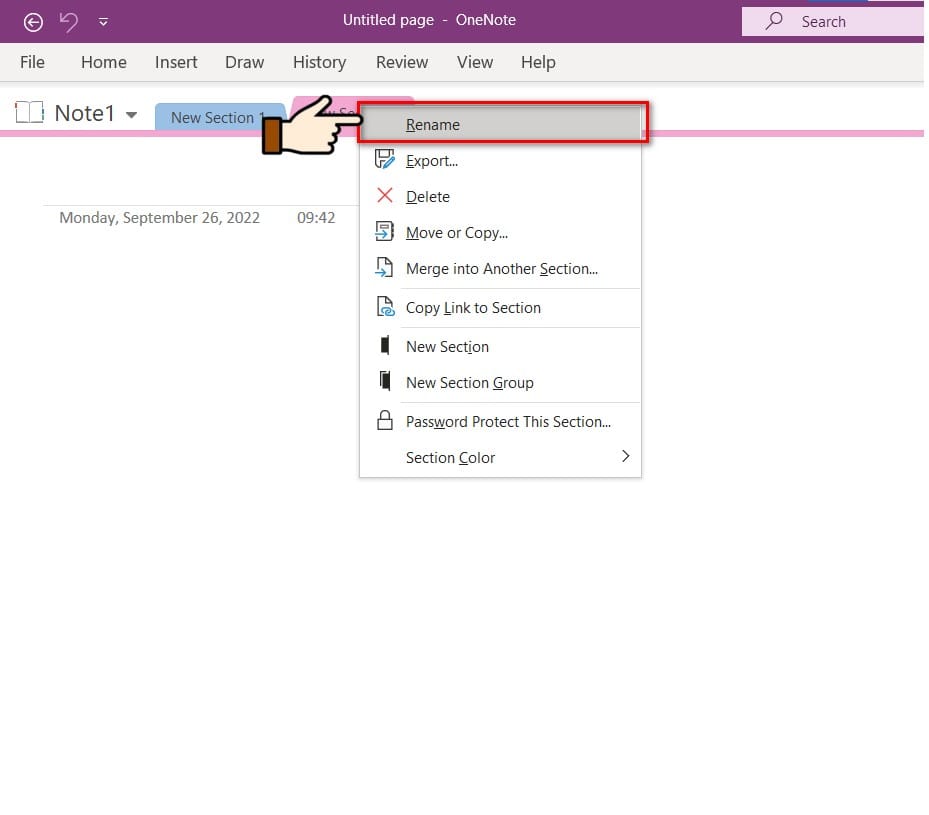
Task: Click inside the Search box
Action: tap(840, 21)
